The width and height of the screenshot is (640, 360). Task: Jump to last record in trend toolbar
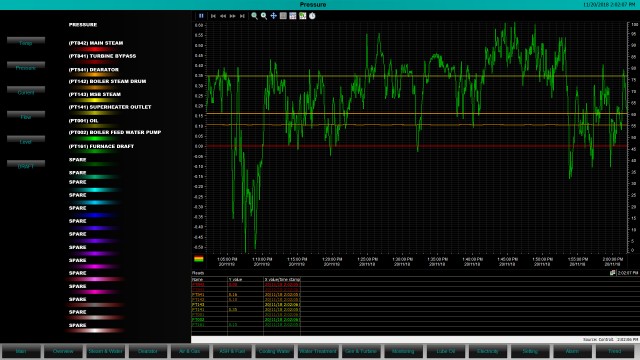pos(242,16)
